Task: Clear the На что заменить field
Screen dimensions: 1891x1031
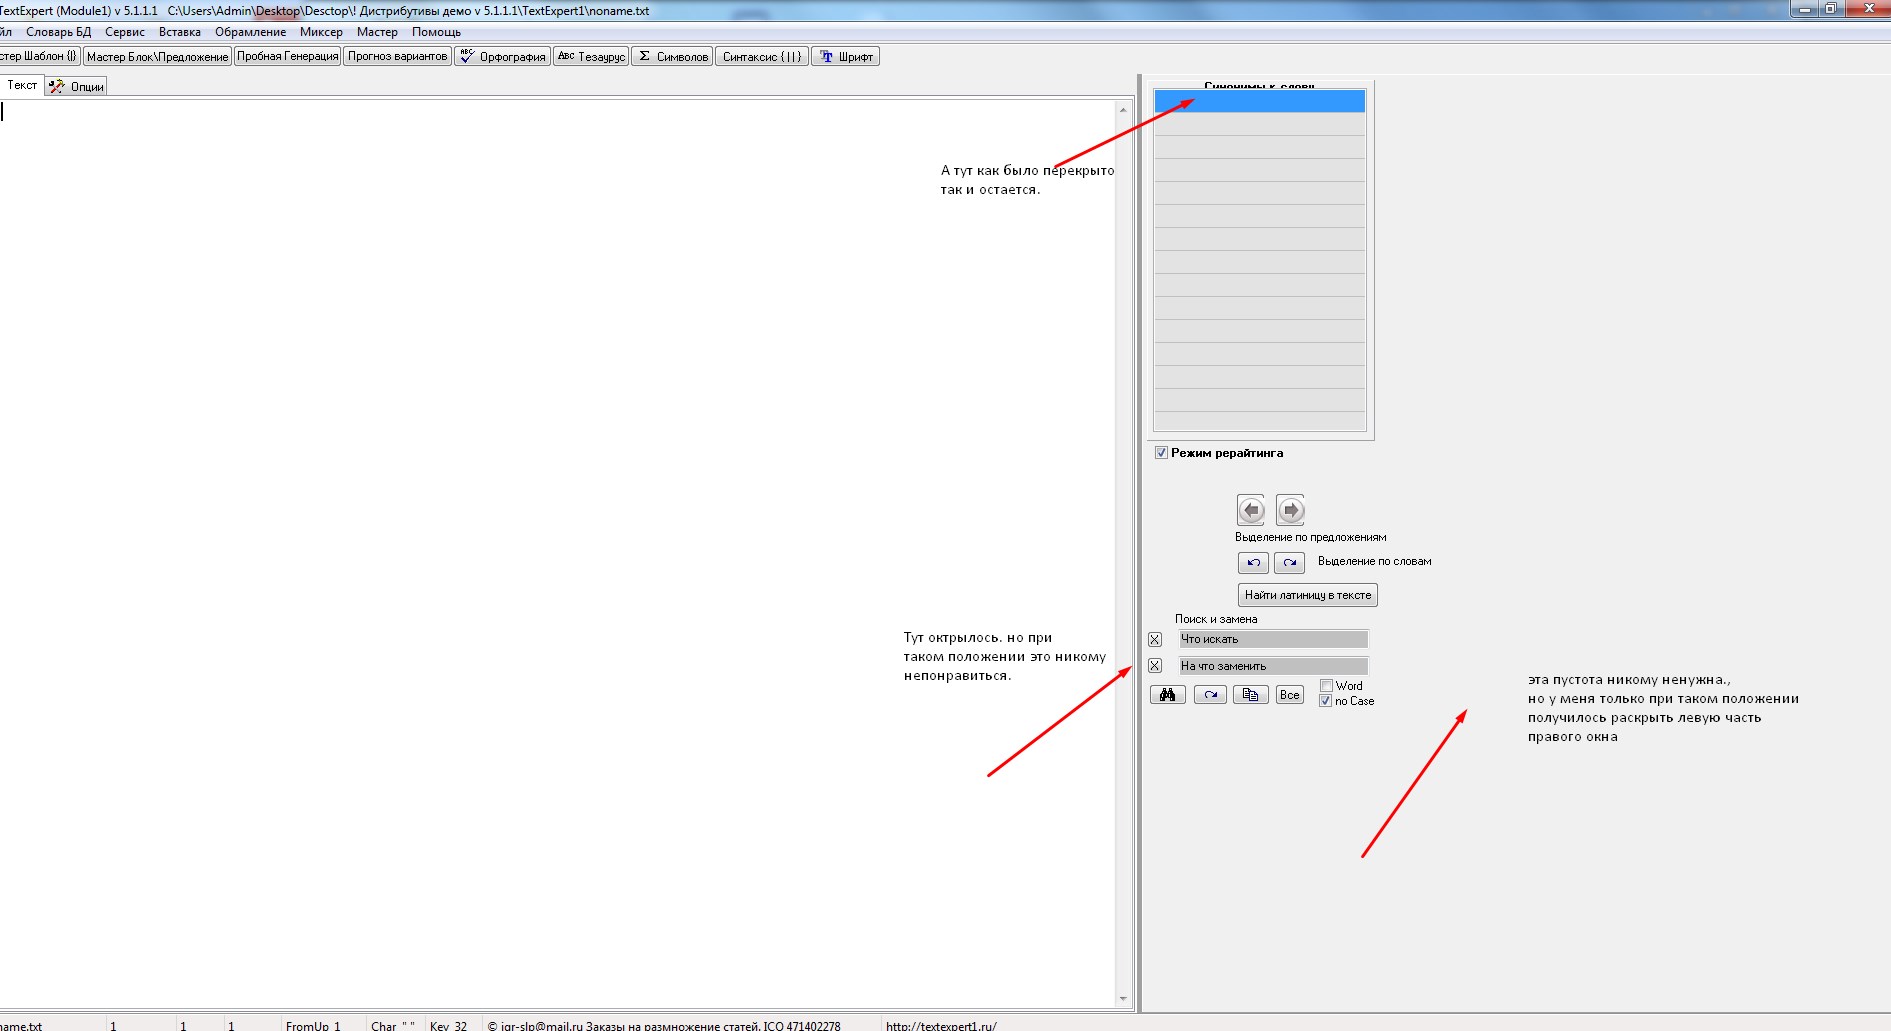Action: [1155, 666]
